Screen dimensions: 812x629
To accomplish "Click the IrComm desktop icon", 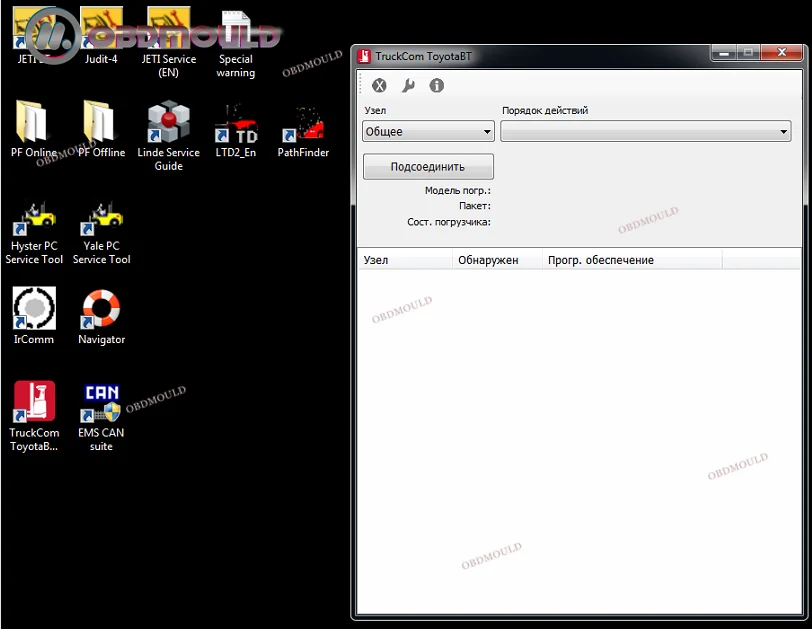I will point(35,309).
